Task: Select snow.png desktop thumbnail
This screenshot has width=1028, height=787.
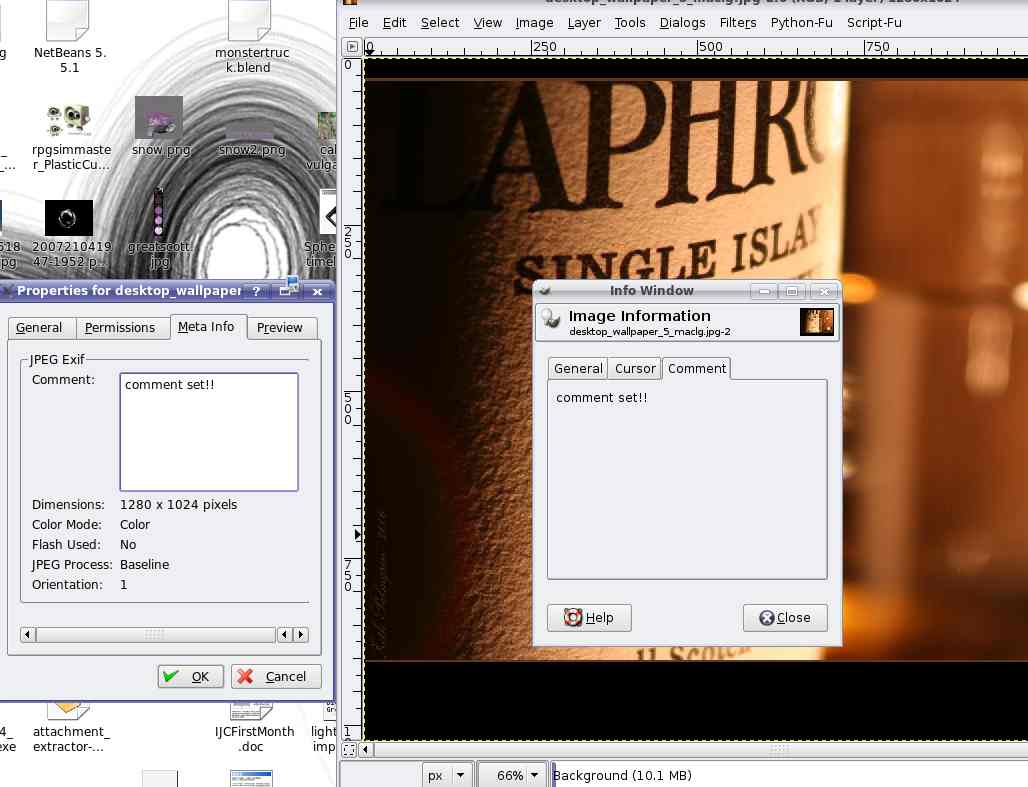Action: tap(159, 117)
